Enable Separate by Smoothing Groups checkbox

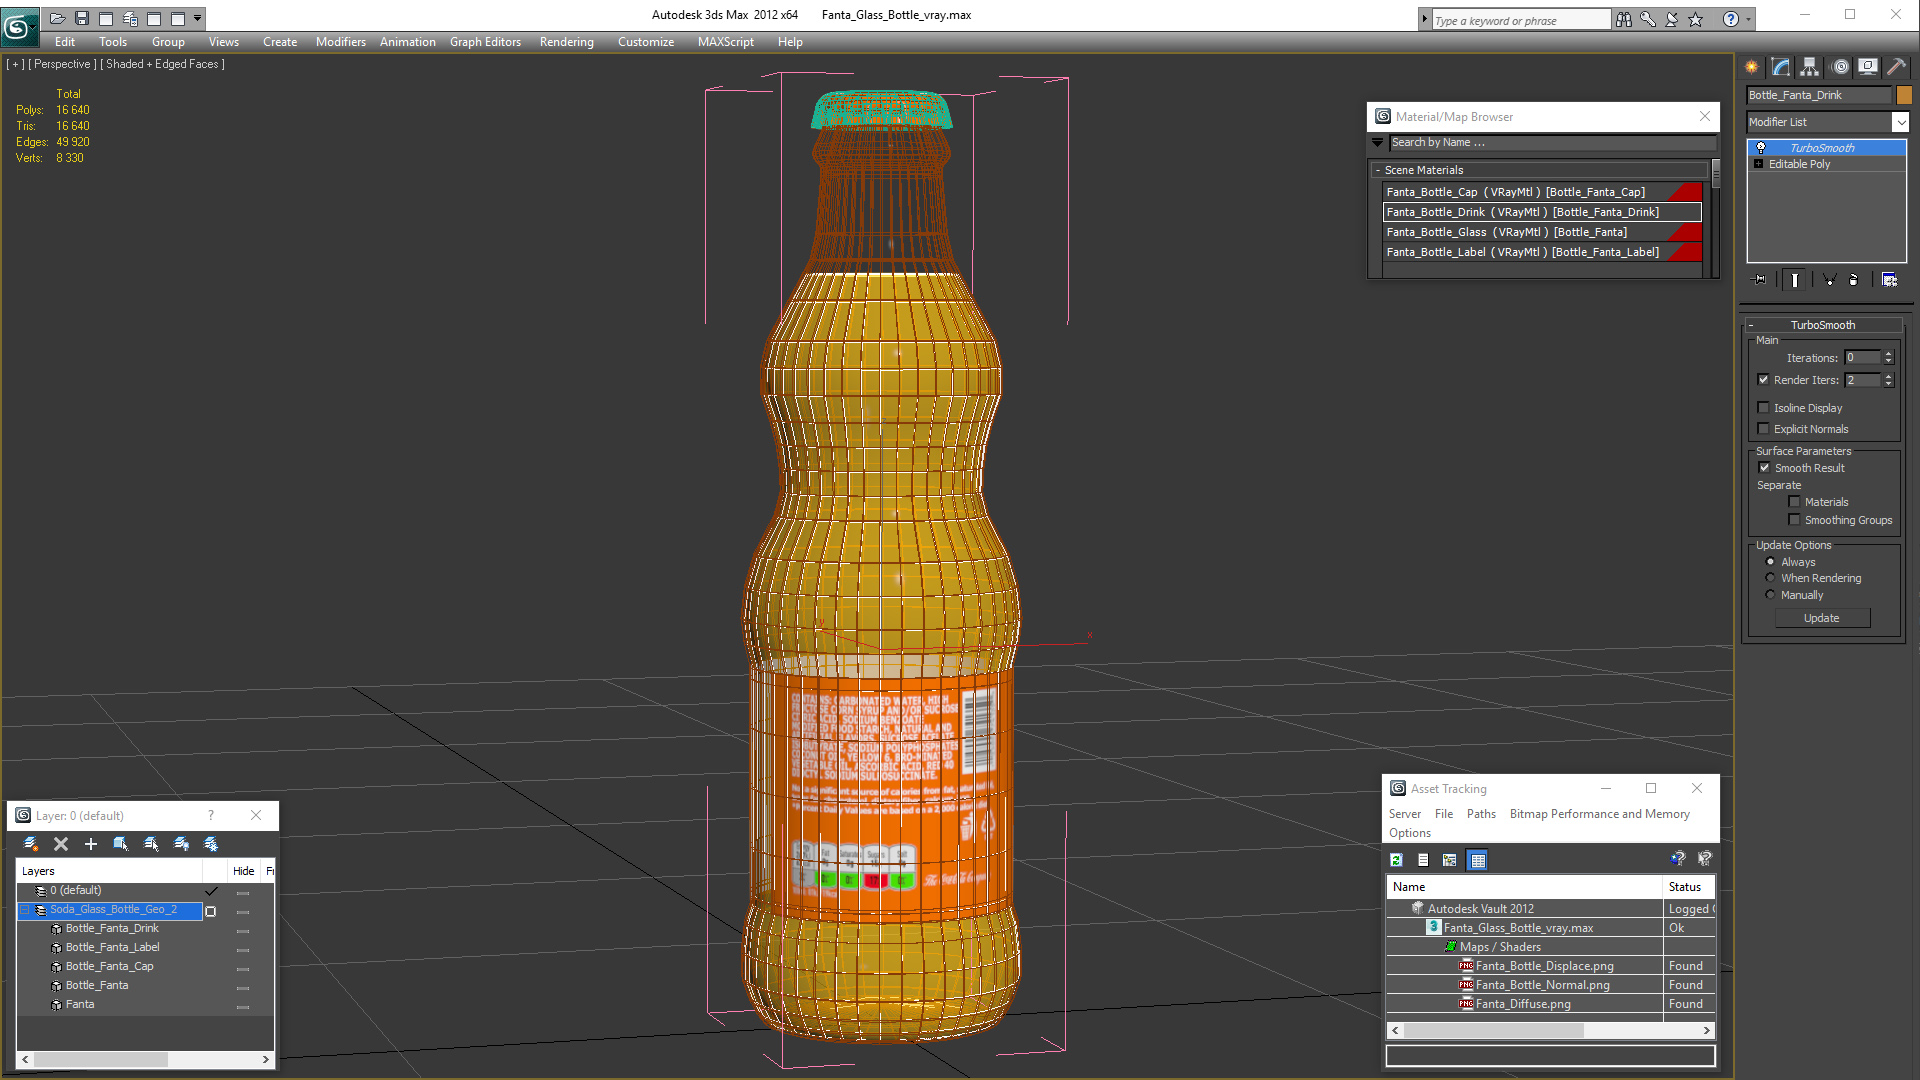[1794, 520]
